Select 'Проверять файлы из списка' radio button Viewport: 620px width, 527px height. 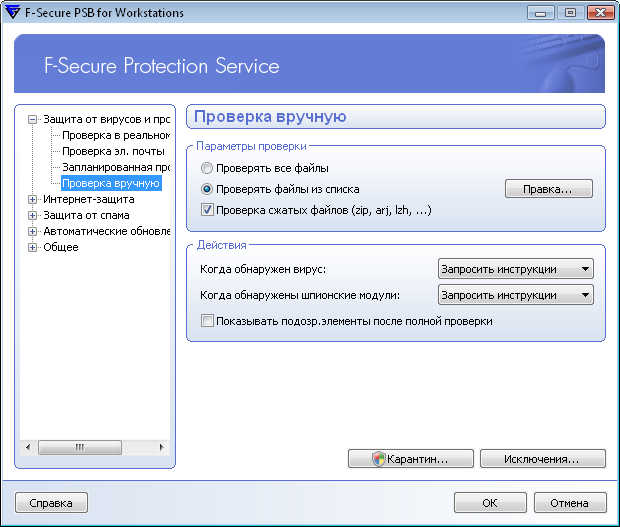point(206,189)
